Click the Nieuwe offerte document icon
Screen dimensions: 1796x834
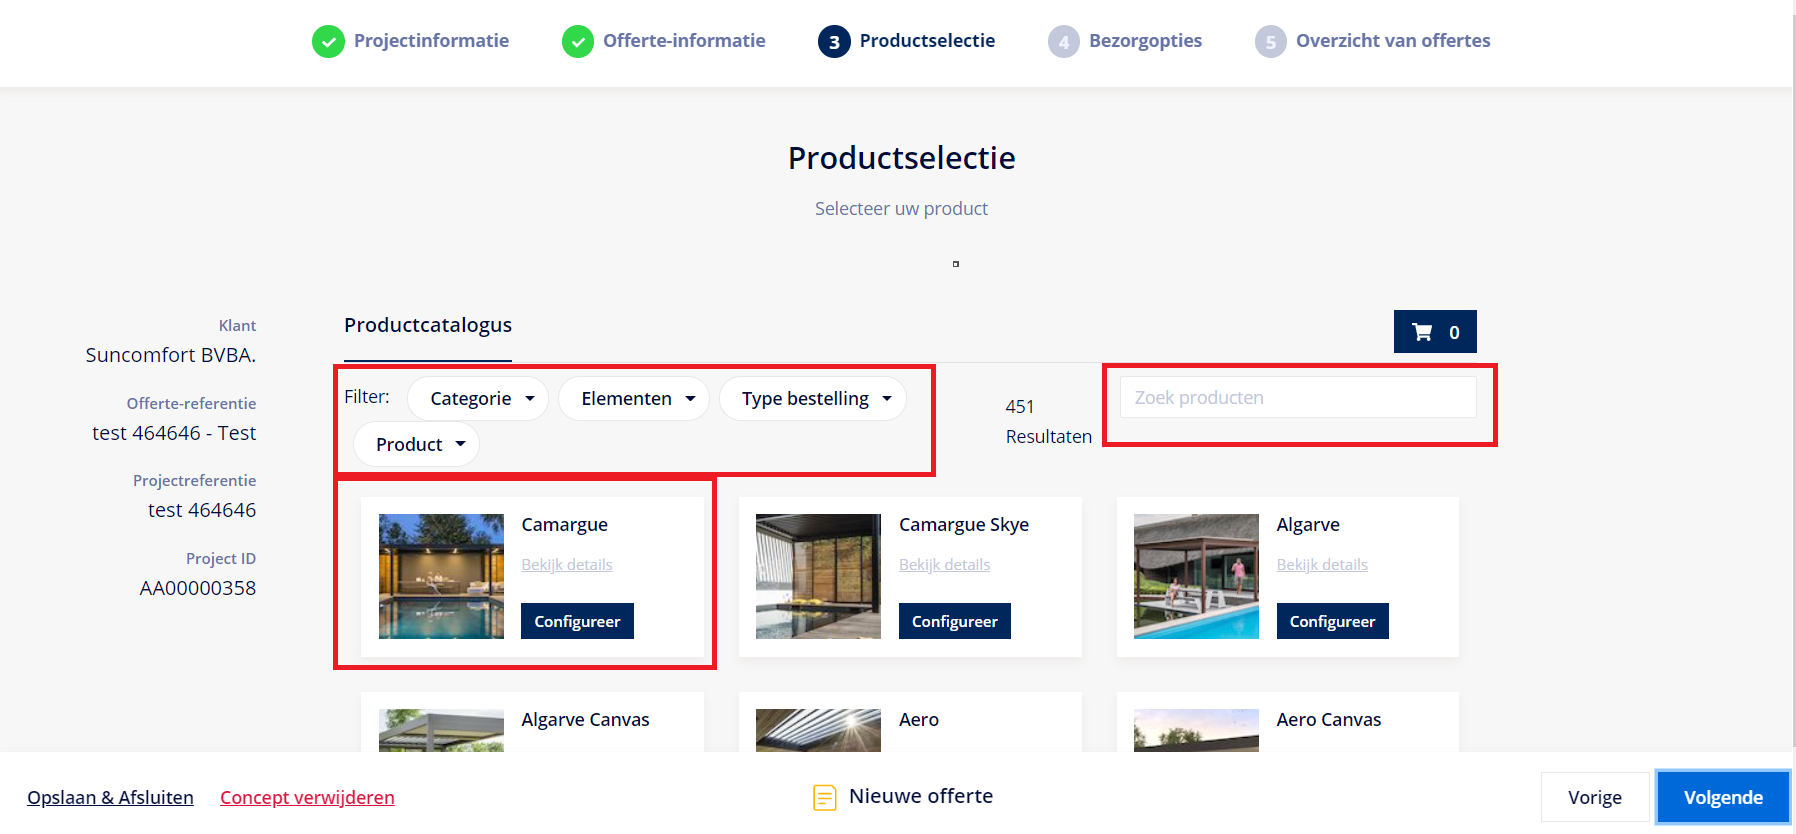(x=824, y=797)
